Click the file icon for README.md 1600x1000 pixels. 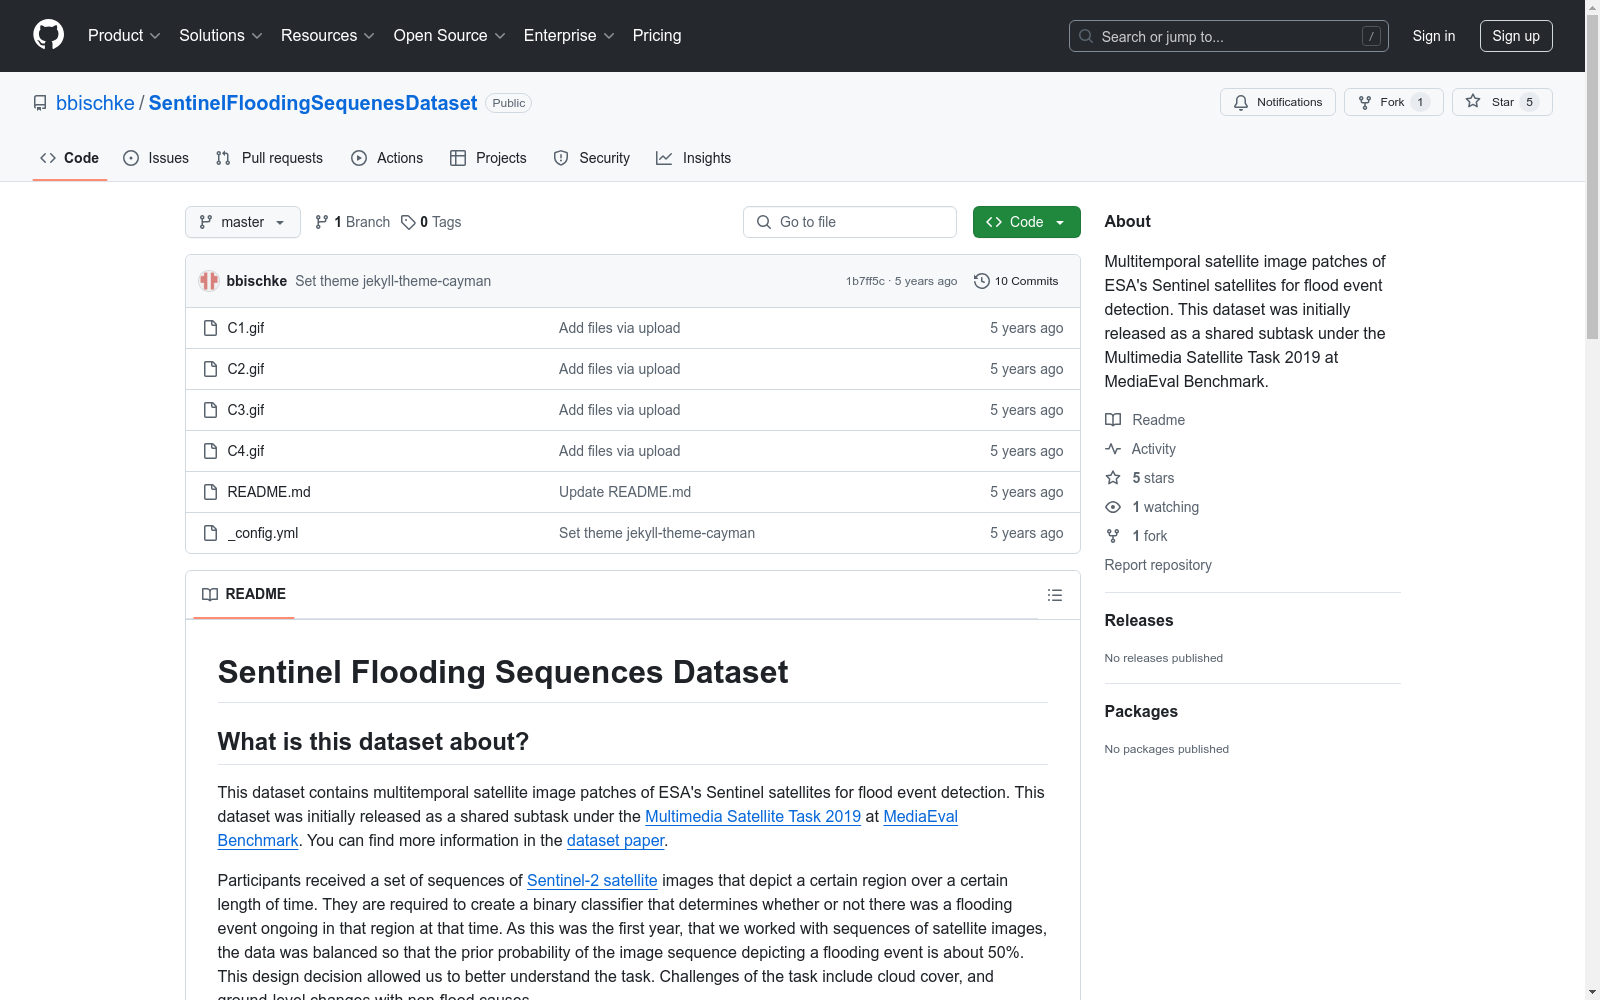point(210,492)
